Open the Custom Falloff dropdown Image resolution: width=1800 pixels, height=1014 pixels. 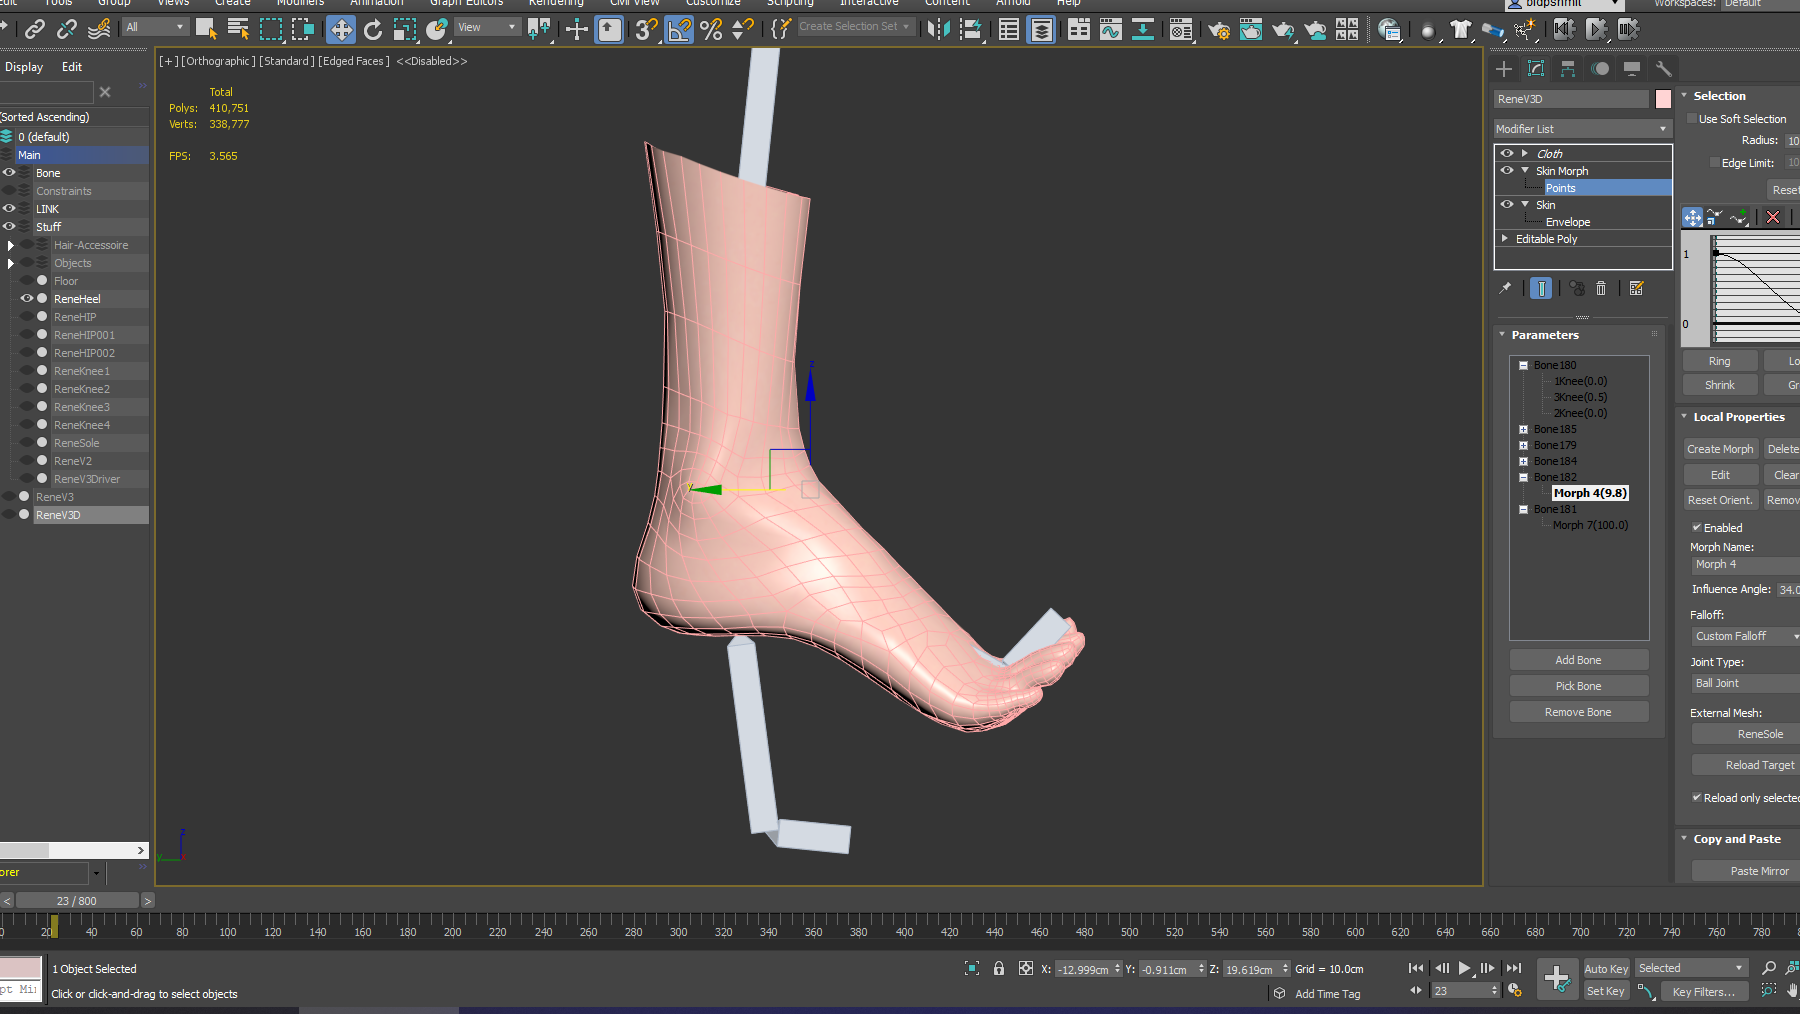point(1744,636)
